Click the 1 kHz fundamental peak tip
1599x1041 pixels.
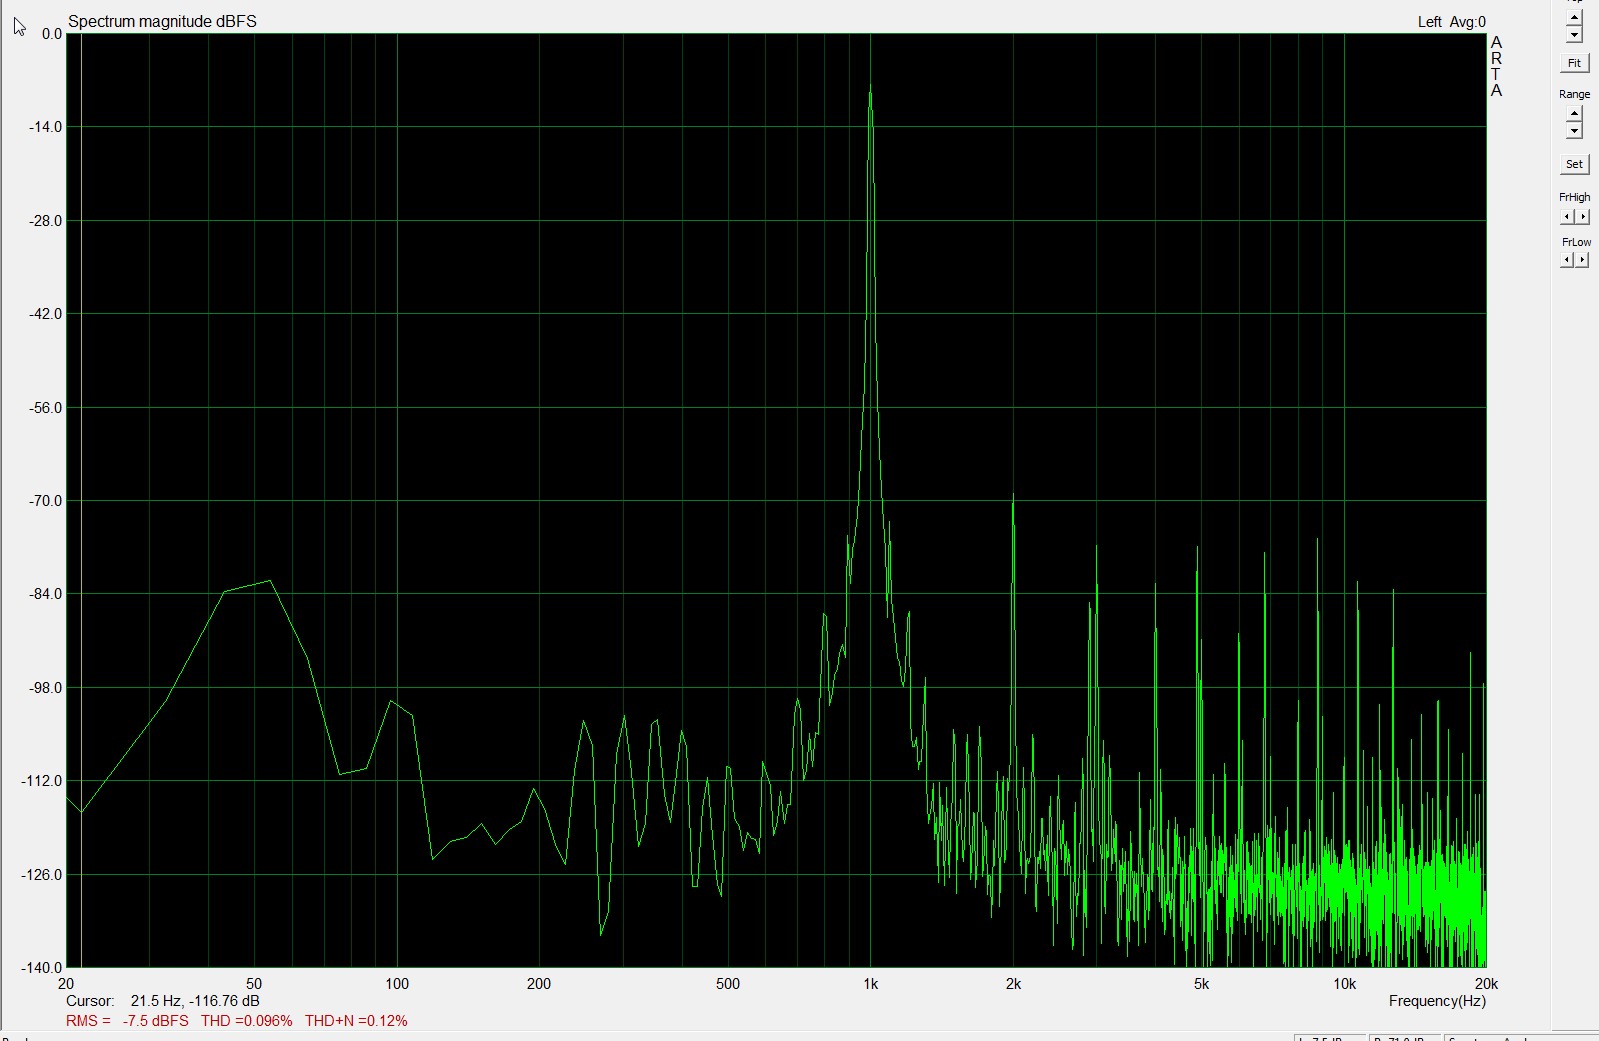[x=870, y=88]
